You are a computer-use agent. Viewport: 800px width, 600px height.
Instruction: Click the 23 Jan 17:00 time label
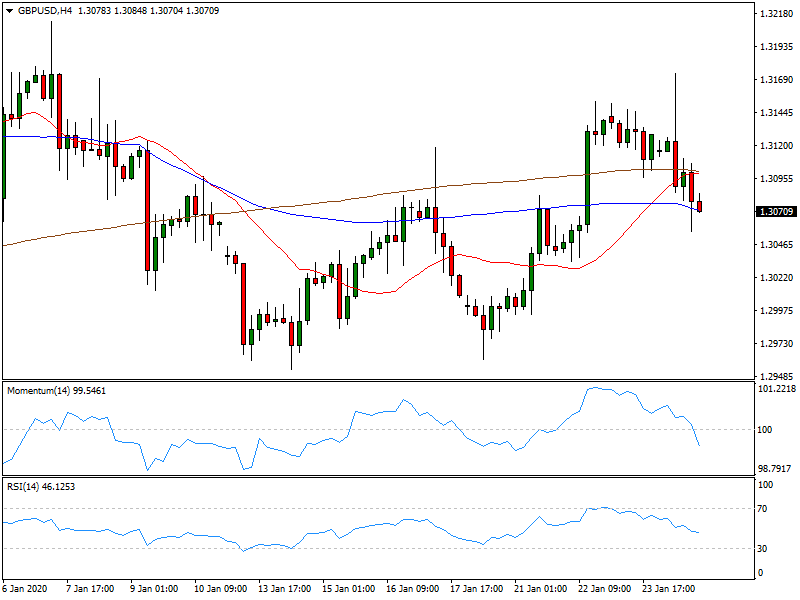coord(669,589)
